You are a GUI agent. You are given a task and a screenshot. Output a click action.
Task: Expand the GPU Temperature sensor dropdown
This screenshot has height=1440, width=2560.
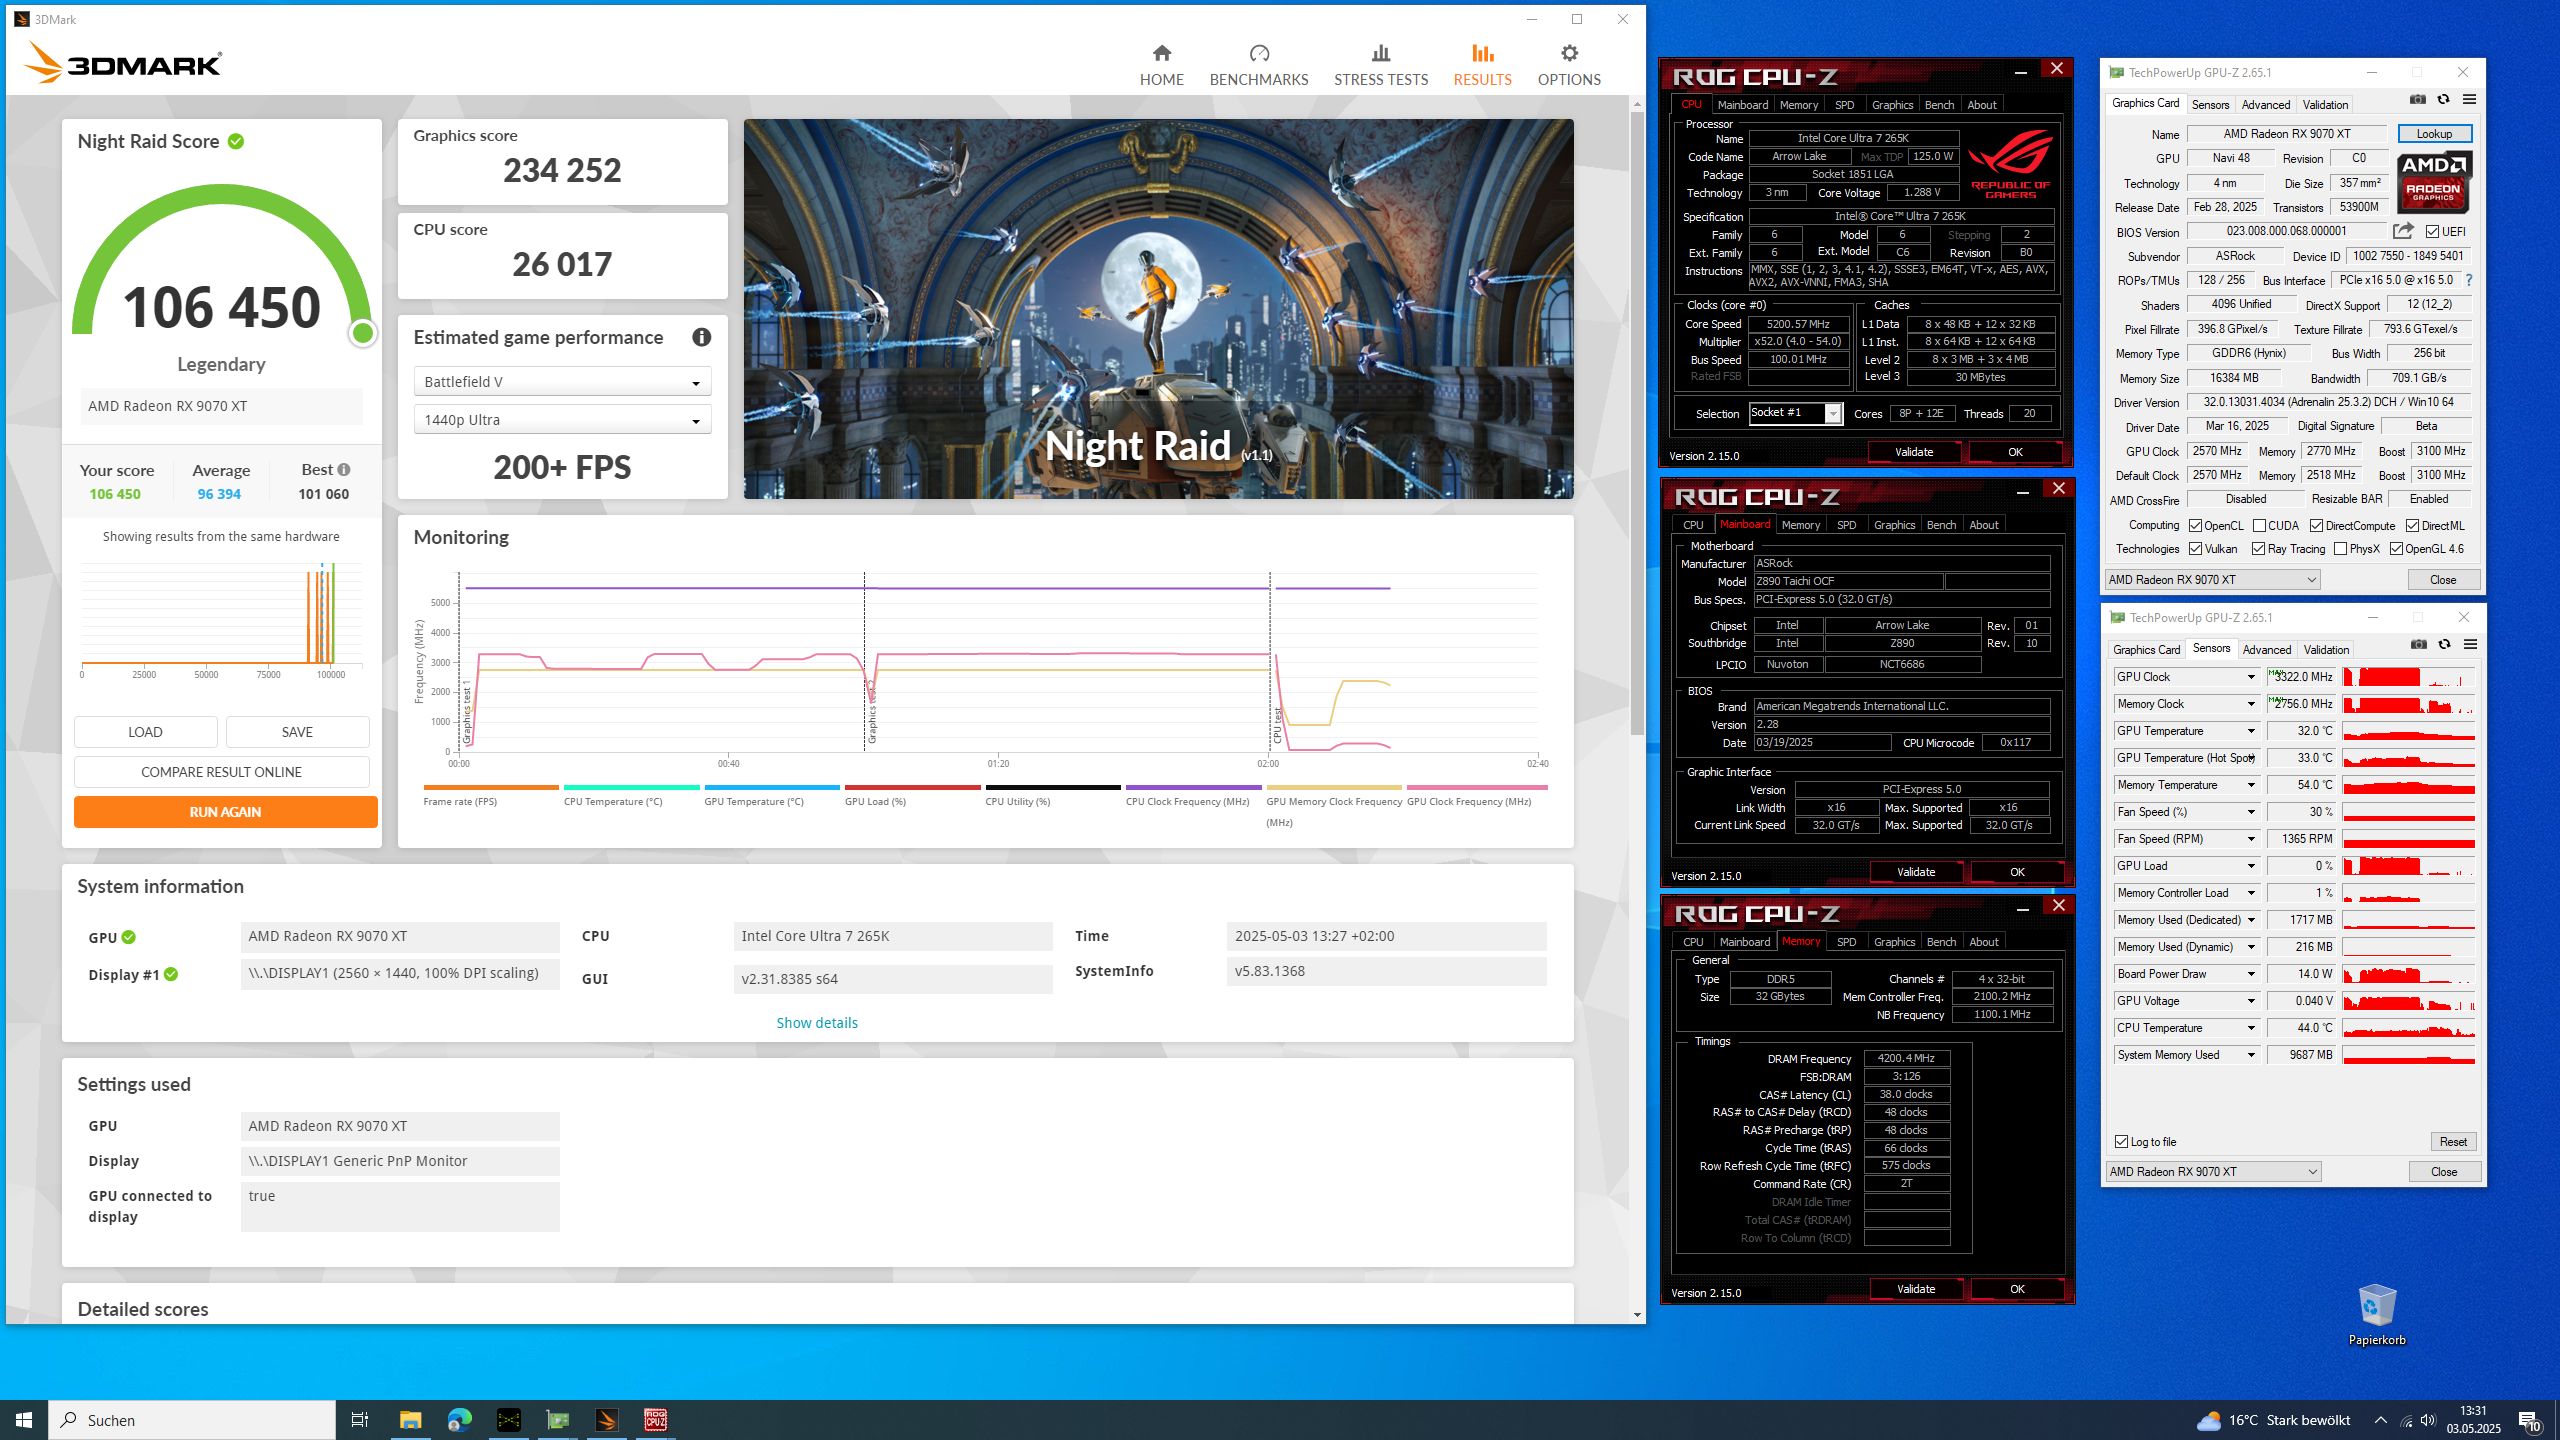pyautogui.click(x=2251, y=731)
